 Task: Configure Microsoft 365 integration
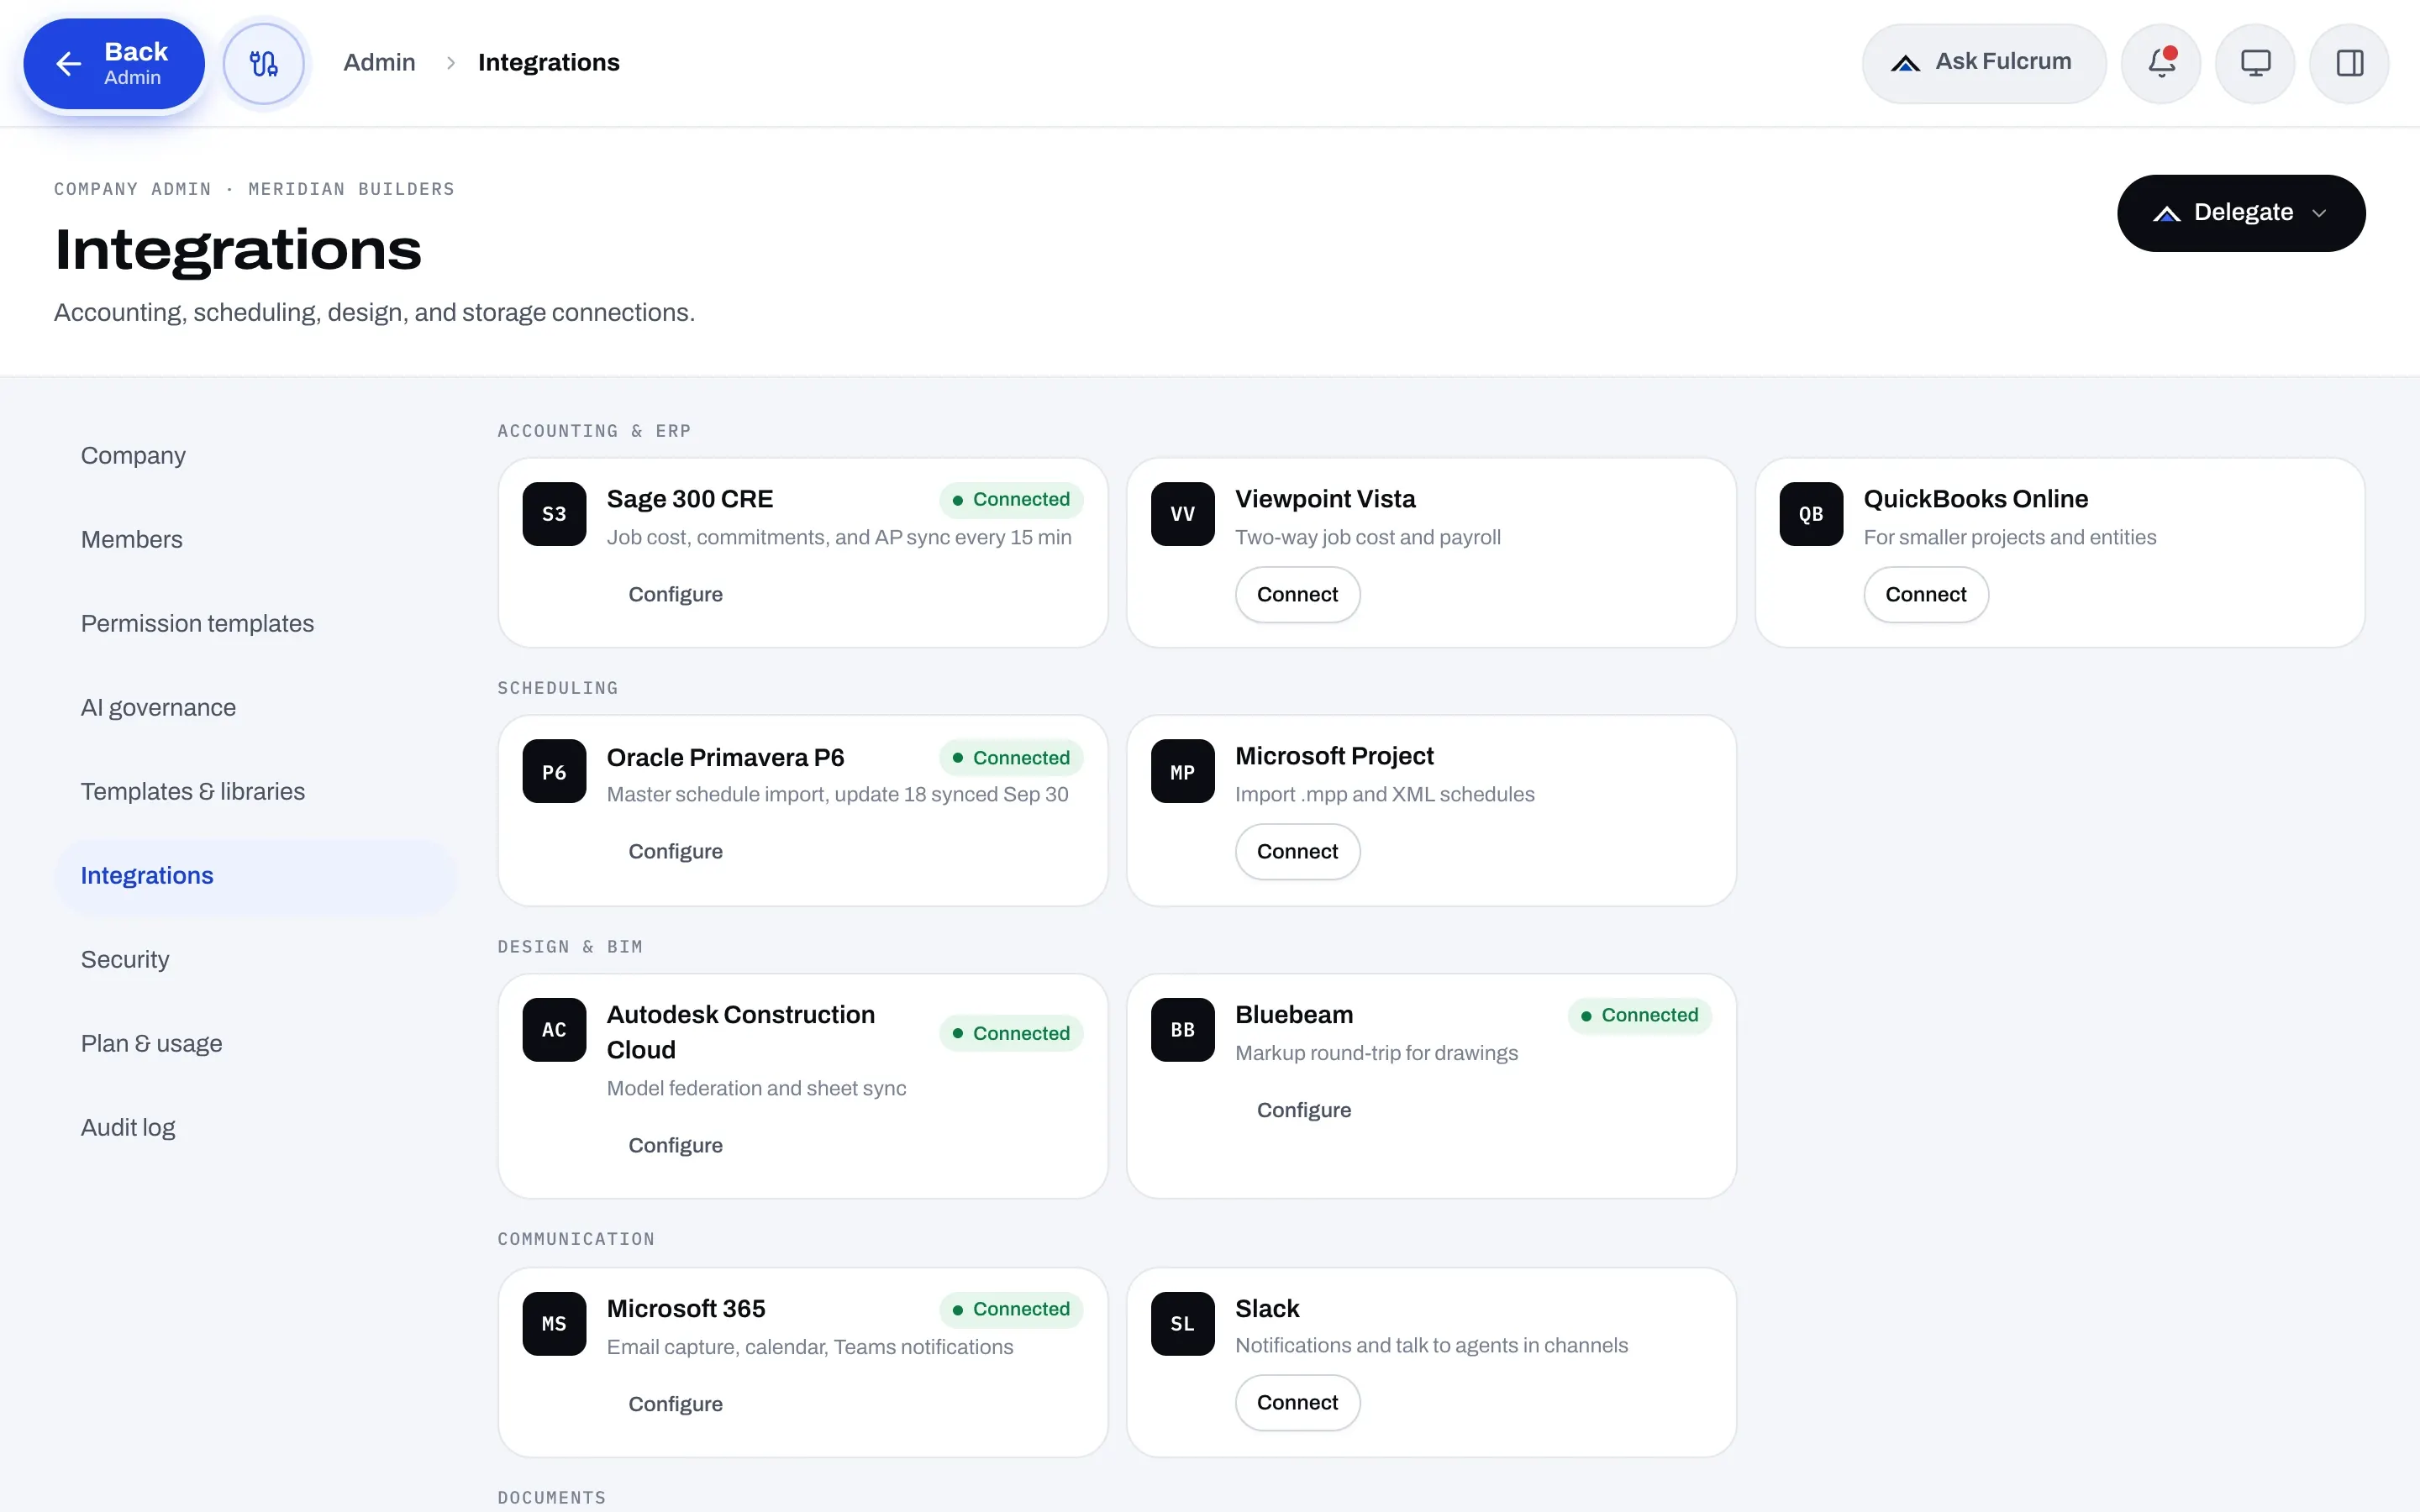point(675,1404)
